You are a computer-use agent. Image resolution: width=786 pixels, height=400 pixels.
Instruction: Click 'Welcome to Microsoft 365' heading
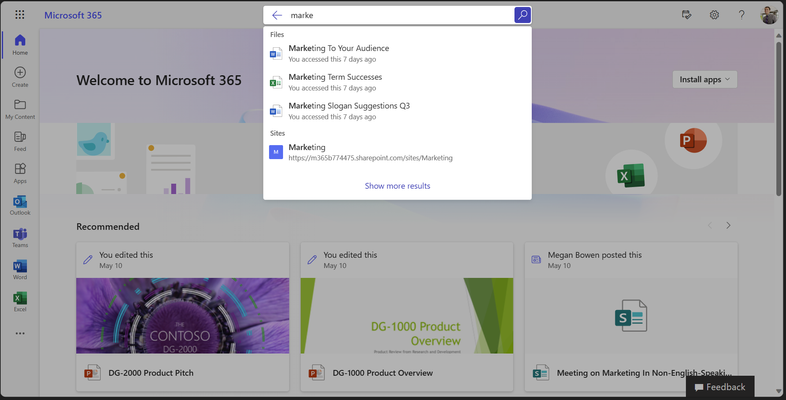pos(159,80)
